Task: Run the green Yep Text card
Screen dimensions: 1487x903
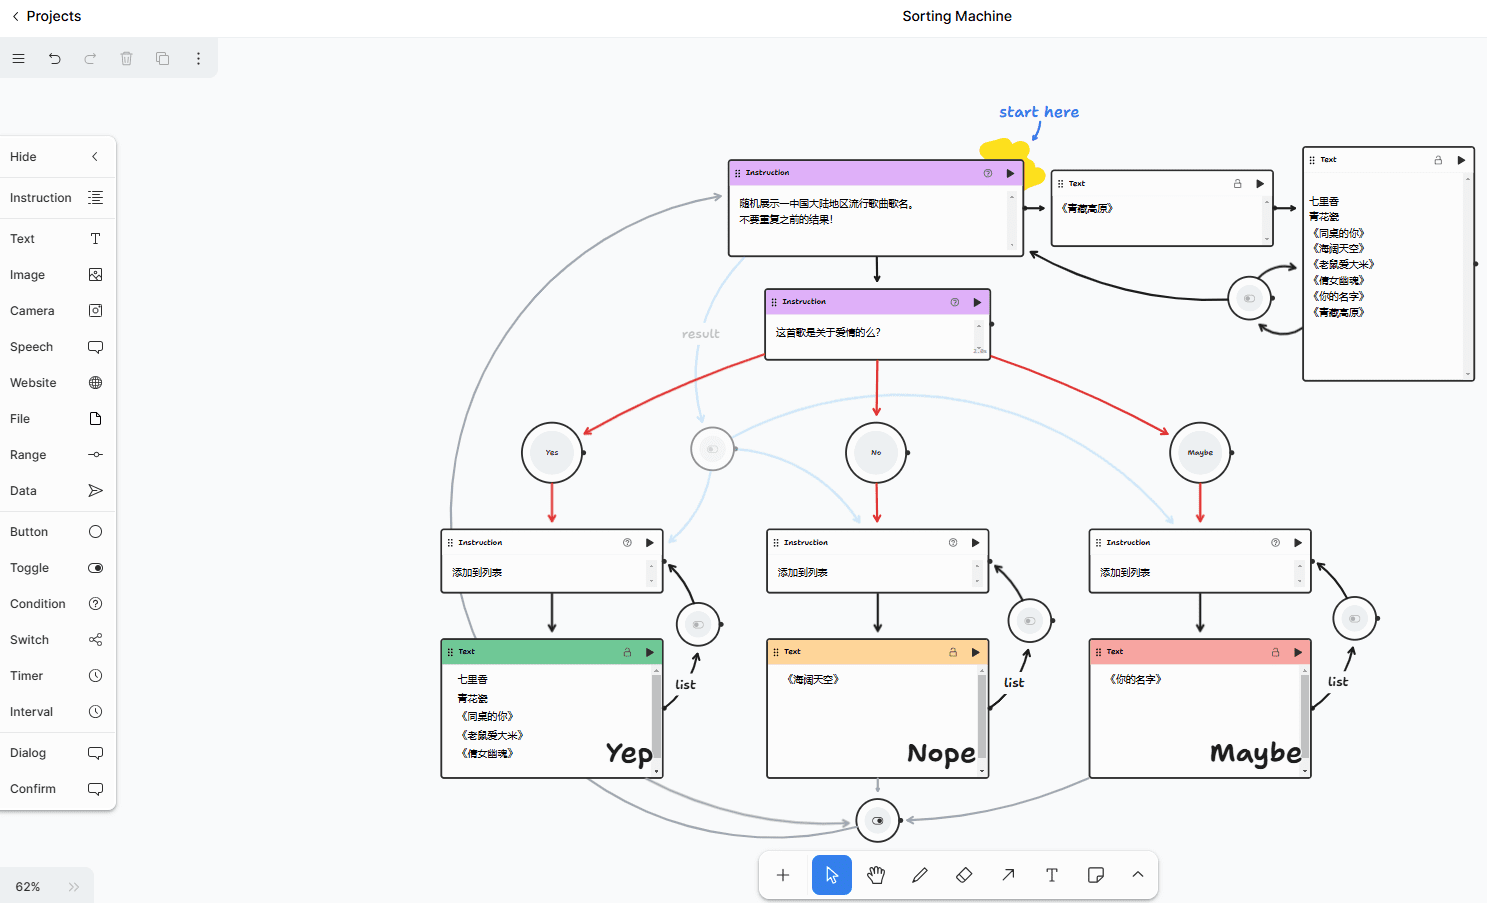Action: click(650, 652)
